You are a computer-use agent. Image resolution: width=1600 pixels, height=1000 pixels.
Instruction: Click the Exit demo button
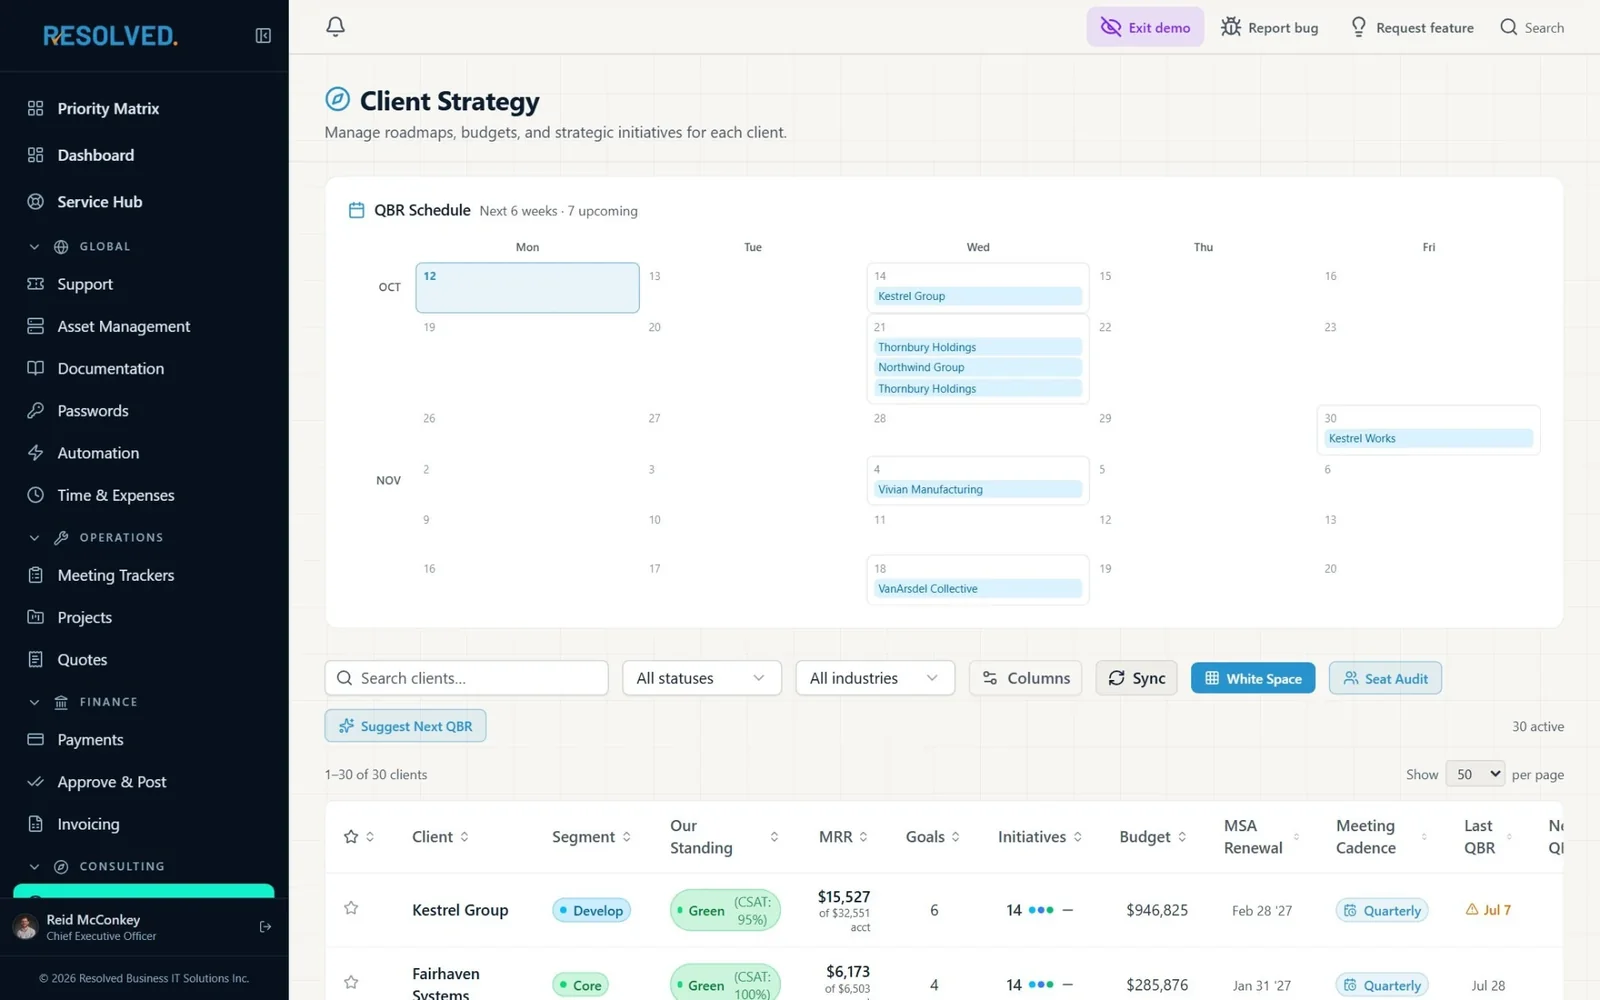pos(1145,27)
